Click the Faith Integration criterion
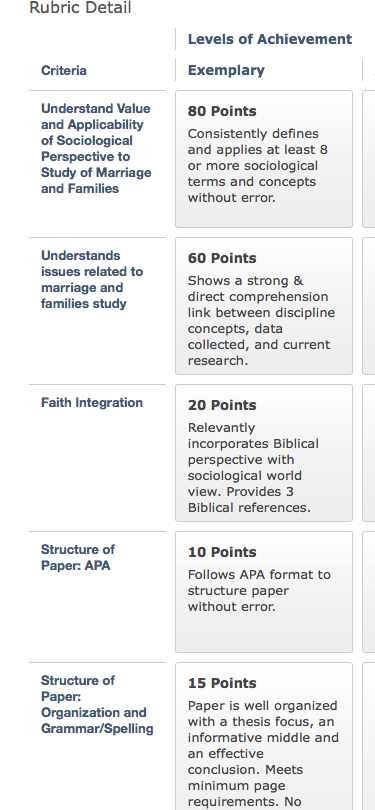Image resolution: width=375 pixels, height=810 pixels. click(92, 402)
